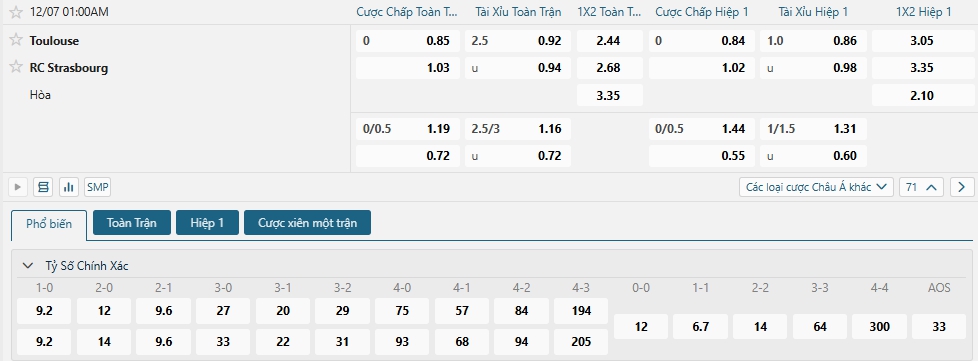978x361 pixels.
Task: Select the Phổ biến tab
Action: pos(49,224)
